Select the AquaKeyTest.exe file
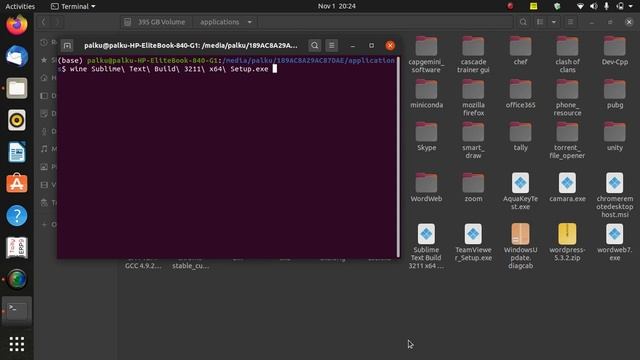640x360 pixels. (520, 191)
